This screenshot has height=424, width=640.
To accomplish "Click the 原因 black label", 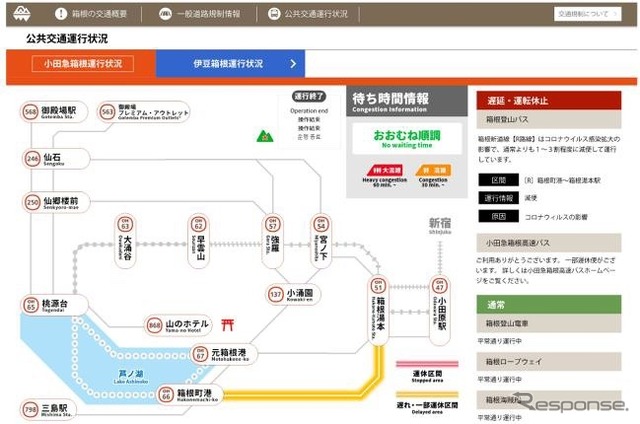I will [x=498, y=217].
